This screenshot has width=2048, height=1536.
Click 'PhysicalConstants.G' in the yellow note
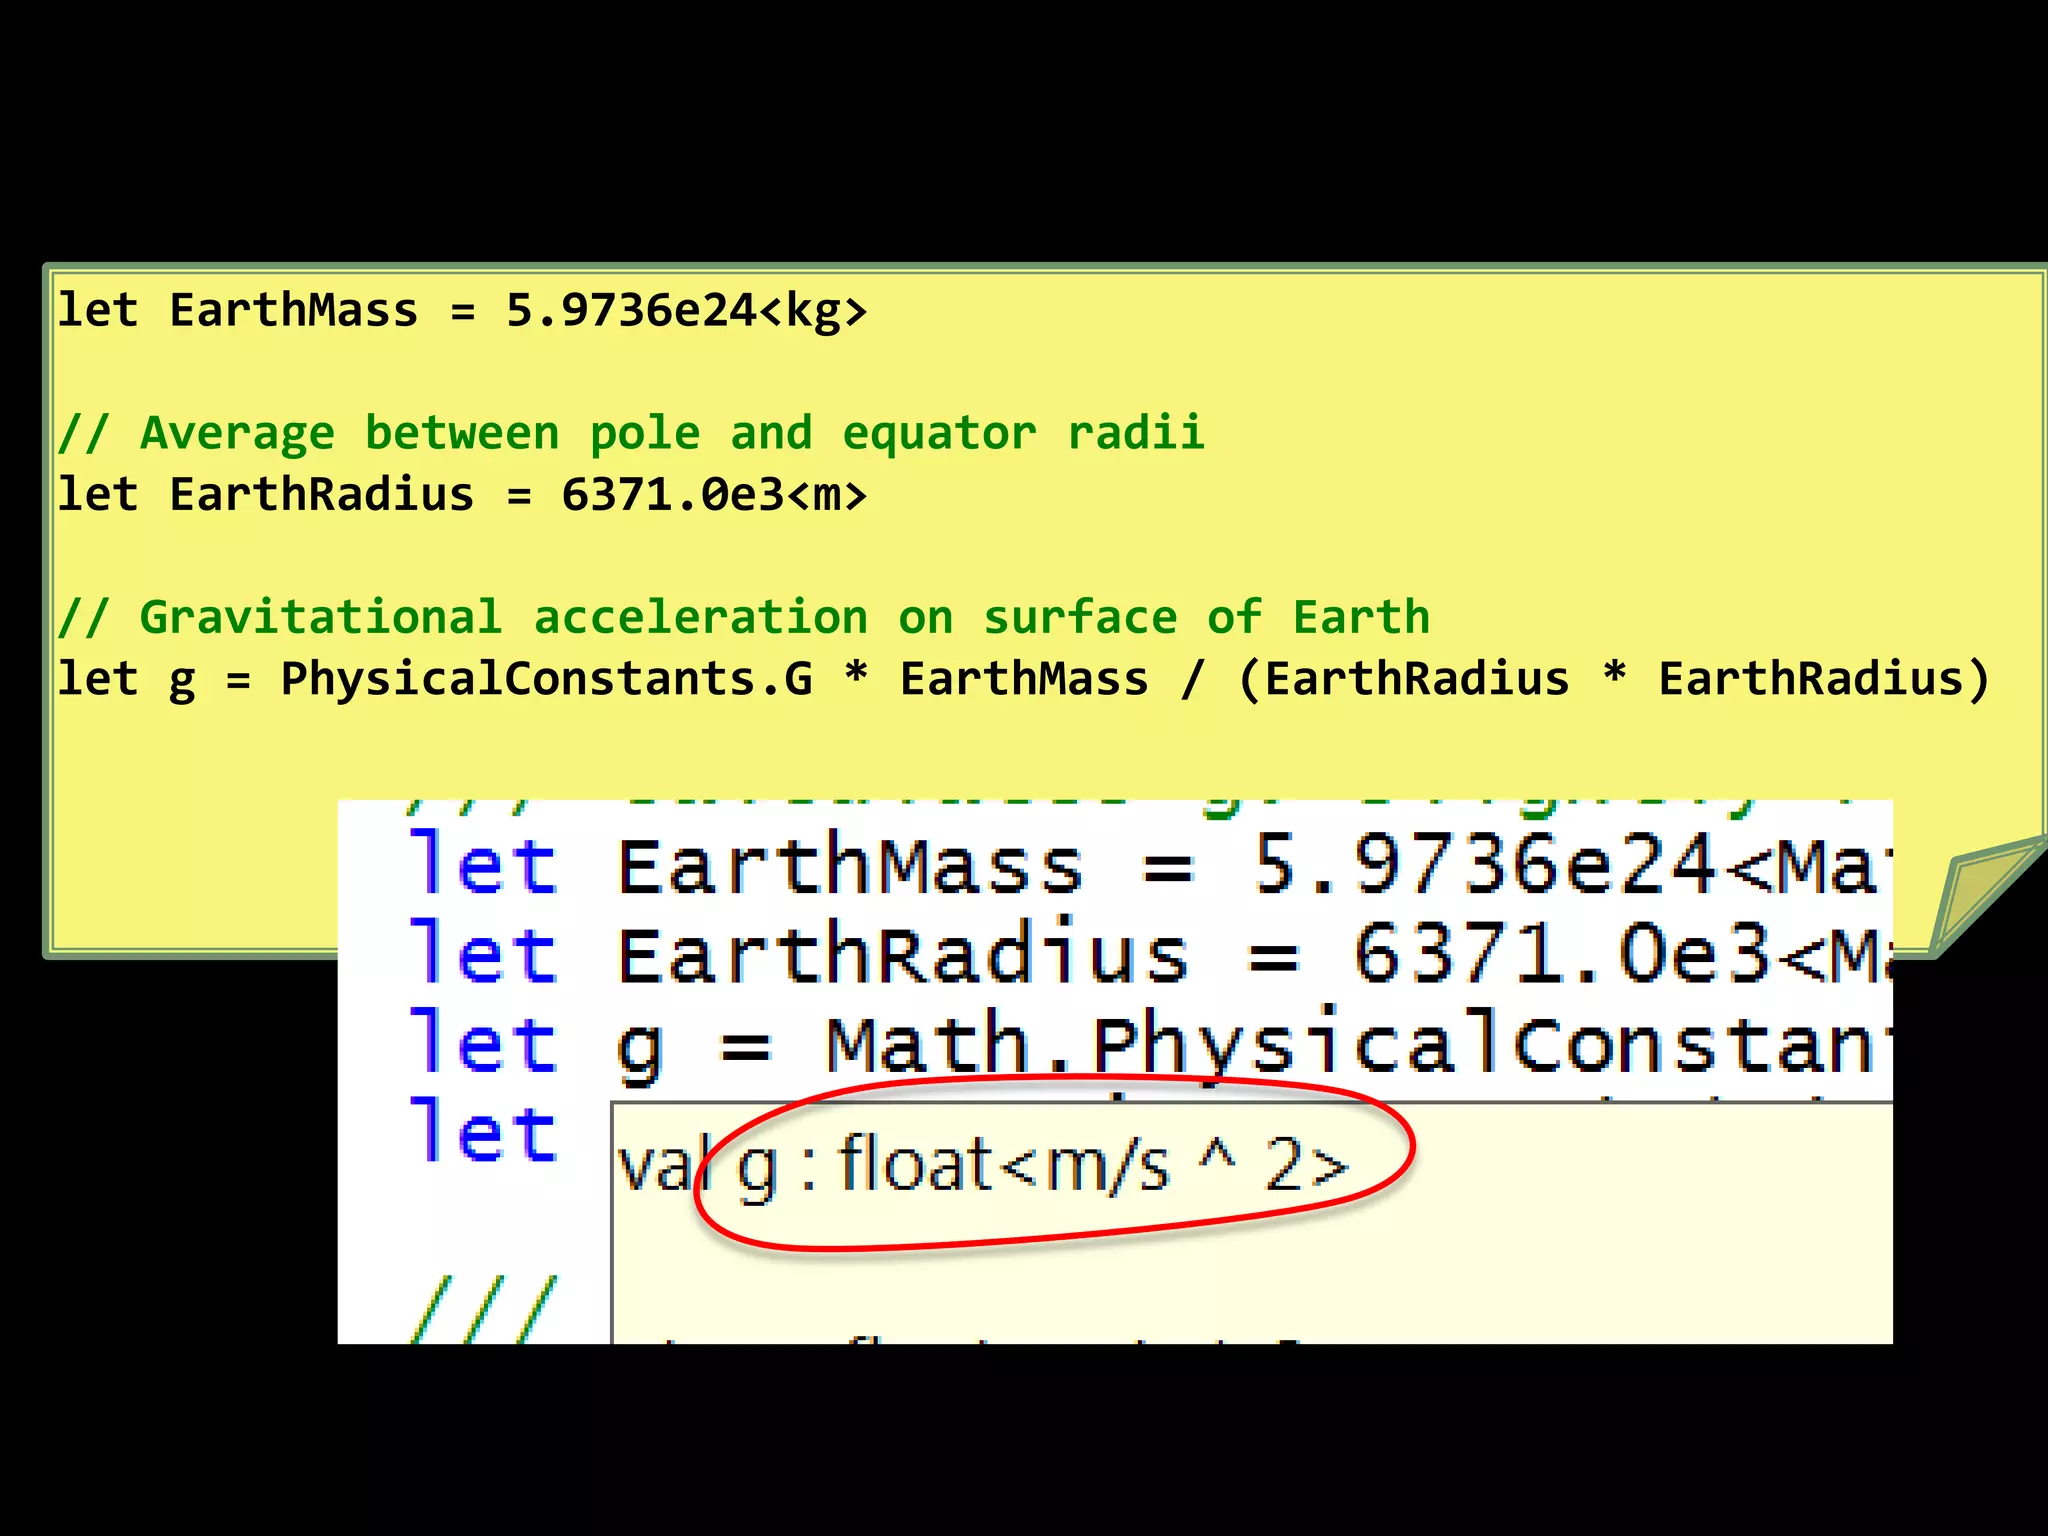[546, 680]
